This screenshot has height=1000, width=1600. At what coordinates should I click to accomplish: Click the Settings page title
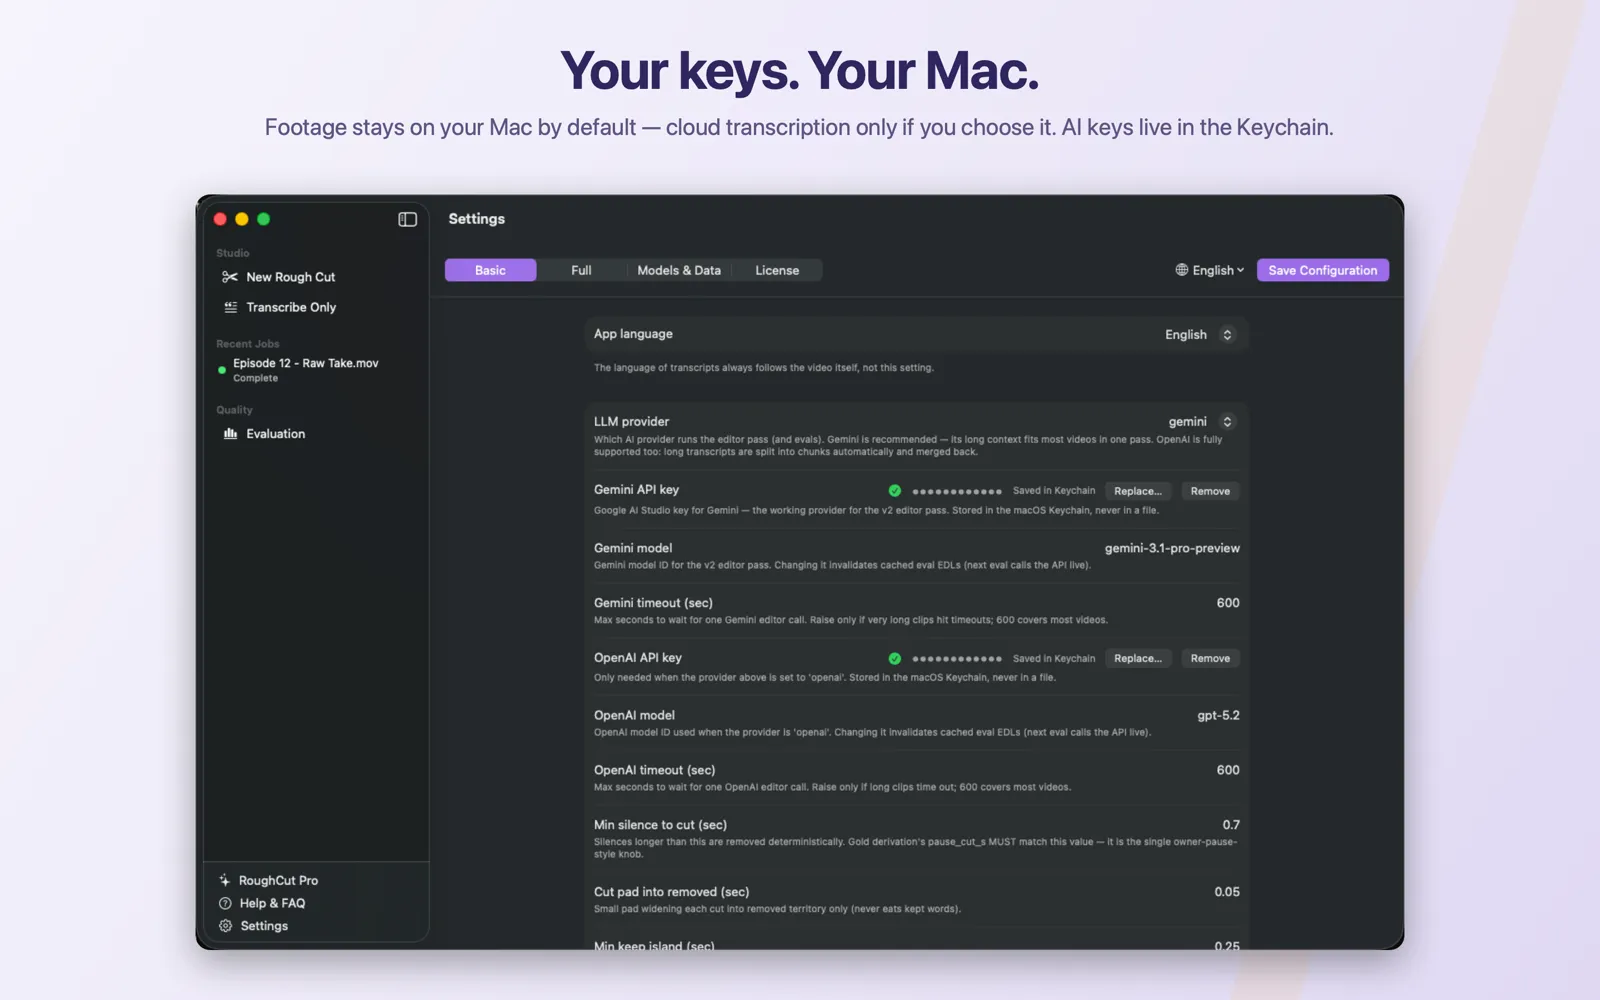pyautogui.click(x=476, y=219)
